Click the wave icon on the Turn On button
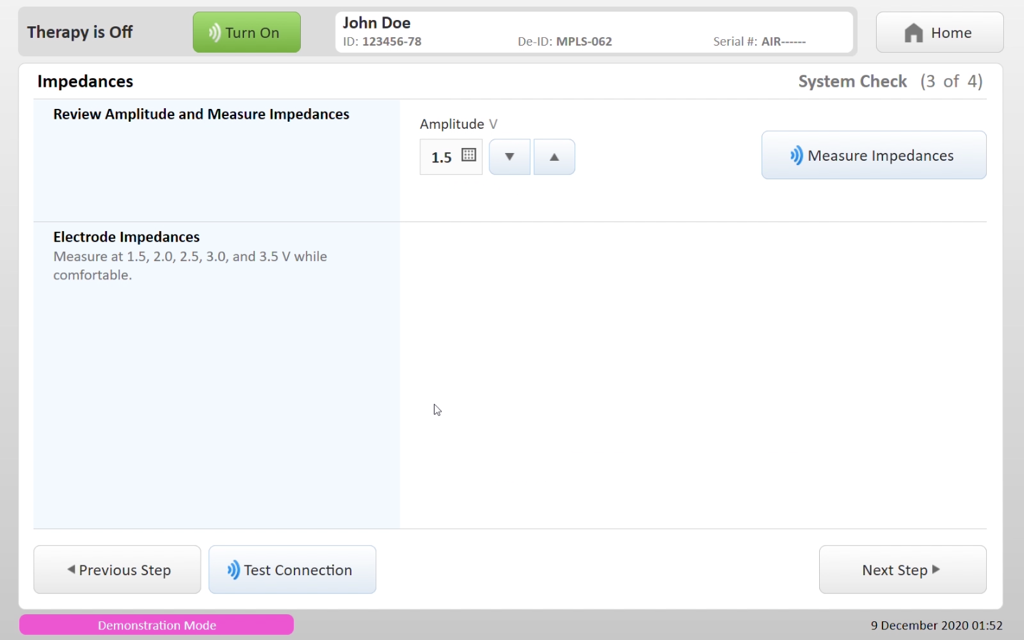Screen dimensions: 1024x640 214,33
